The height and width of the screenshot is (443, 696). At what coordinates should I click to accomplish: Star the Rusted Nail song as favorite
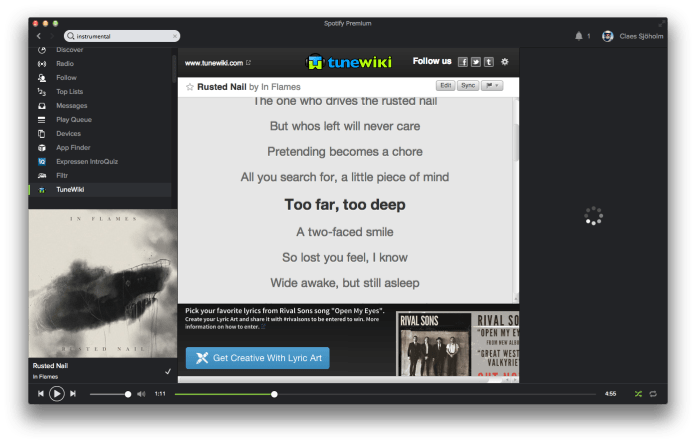190,87
